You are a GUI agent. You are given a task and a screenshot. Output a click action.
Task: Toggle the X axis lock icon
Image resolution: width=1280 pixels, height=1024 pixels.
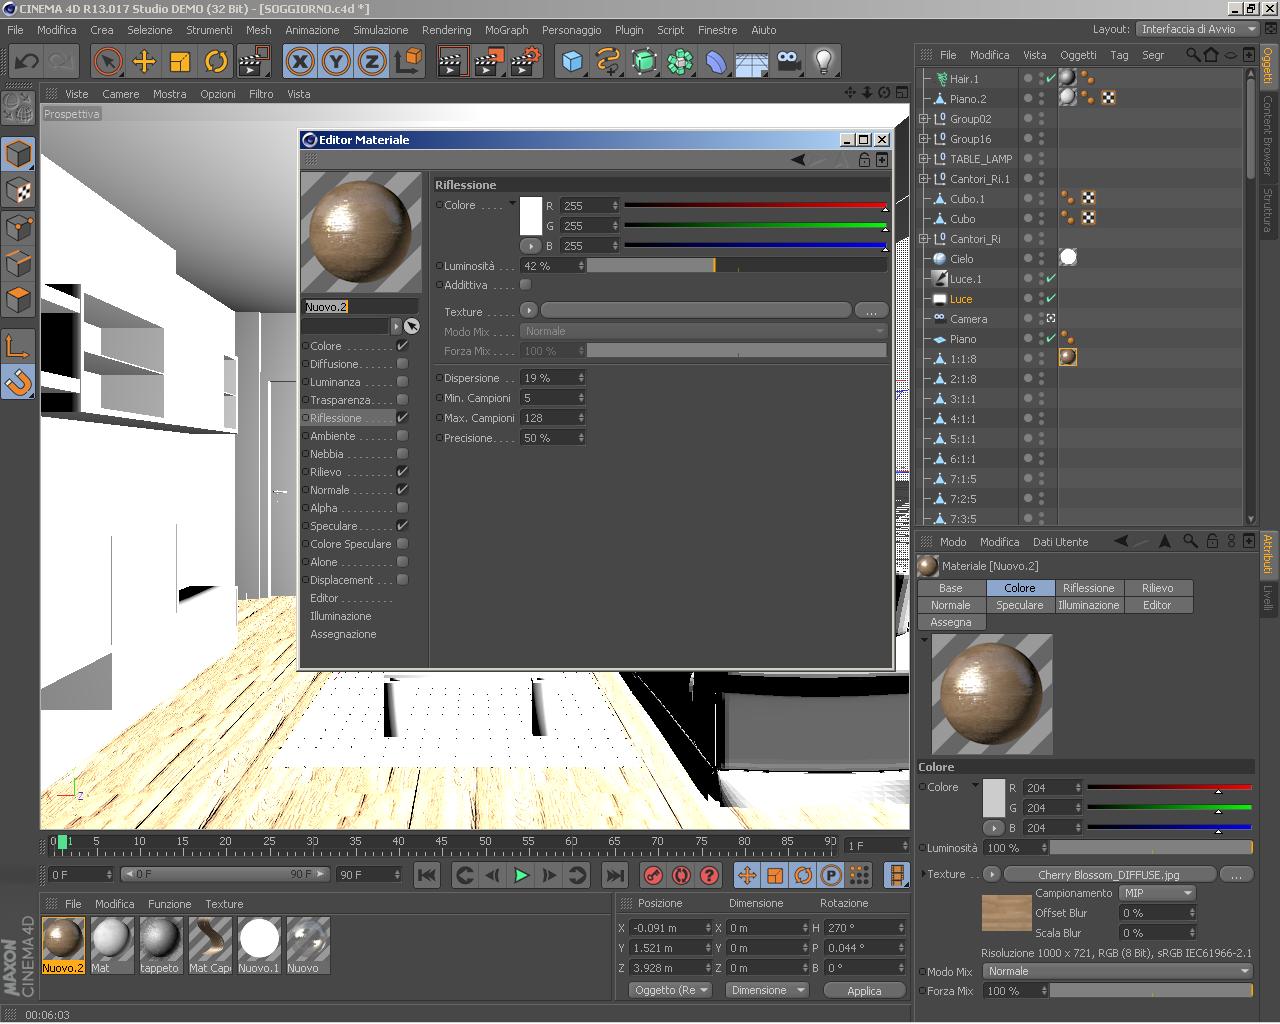click(300, 62)
